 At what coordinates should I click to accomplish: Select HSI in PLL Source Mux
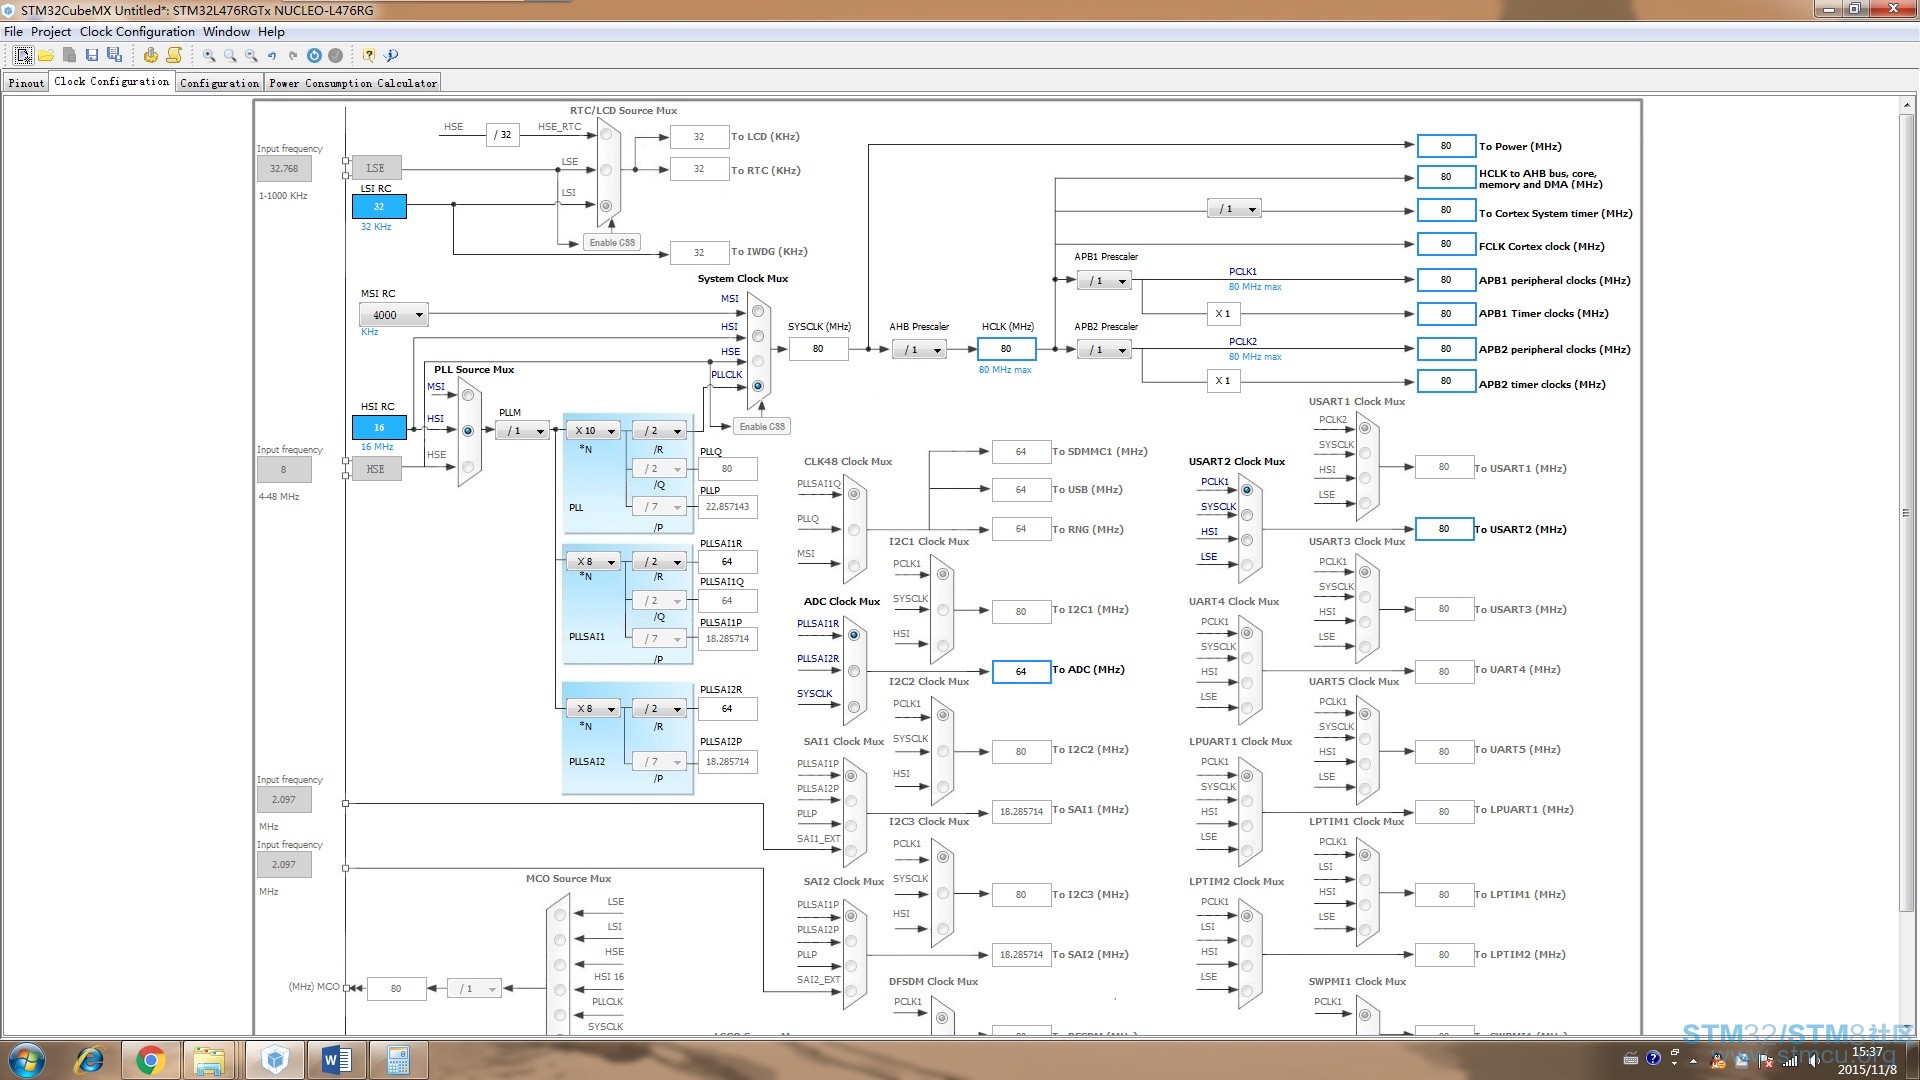468,431
